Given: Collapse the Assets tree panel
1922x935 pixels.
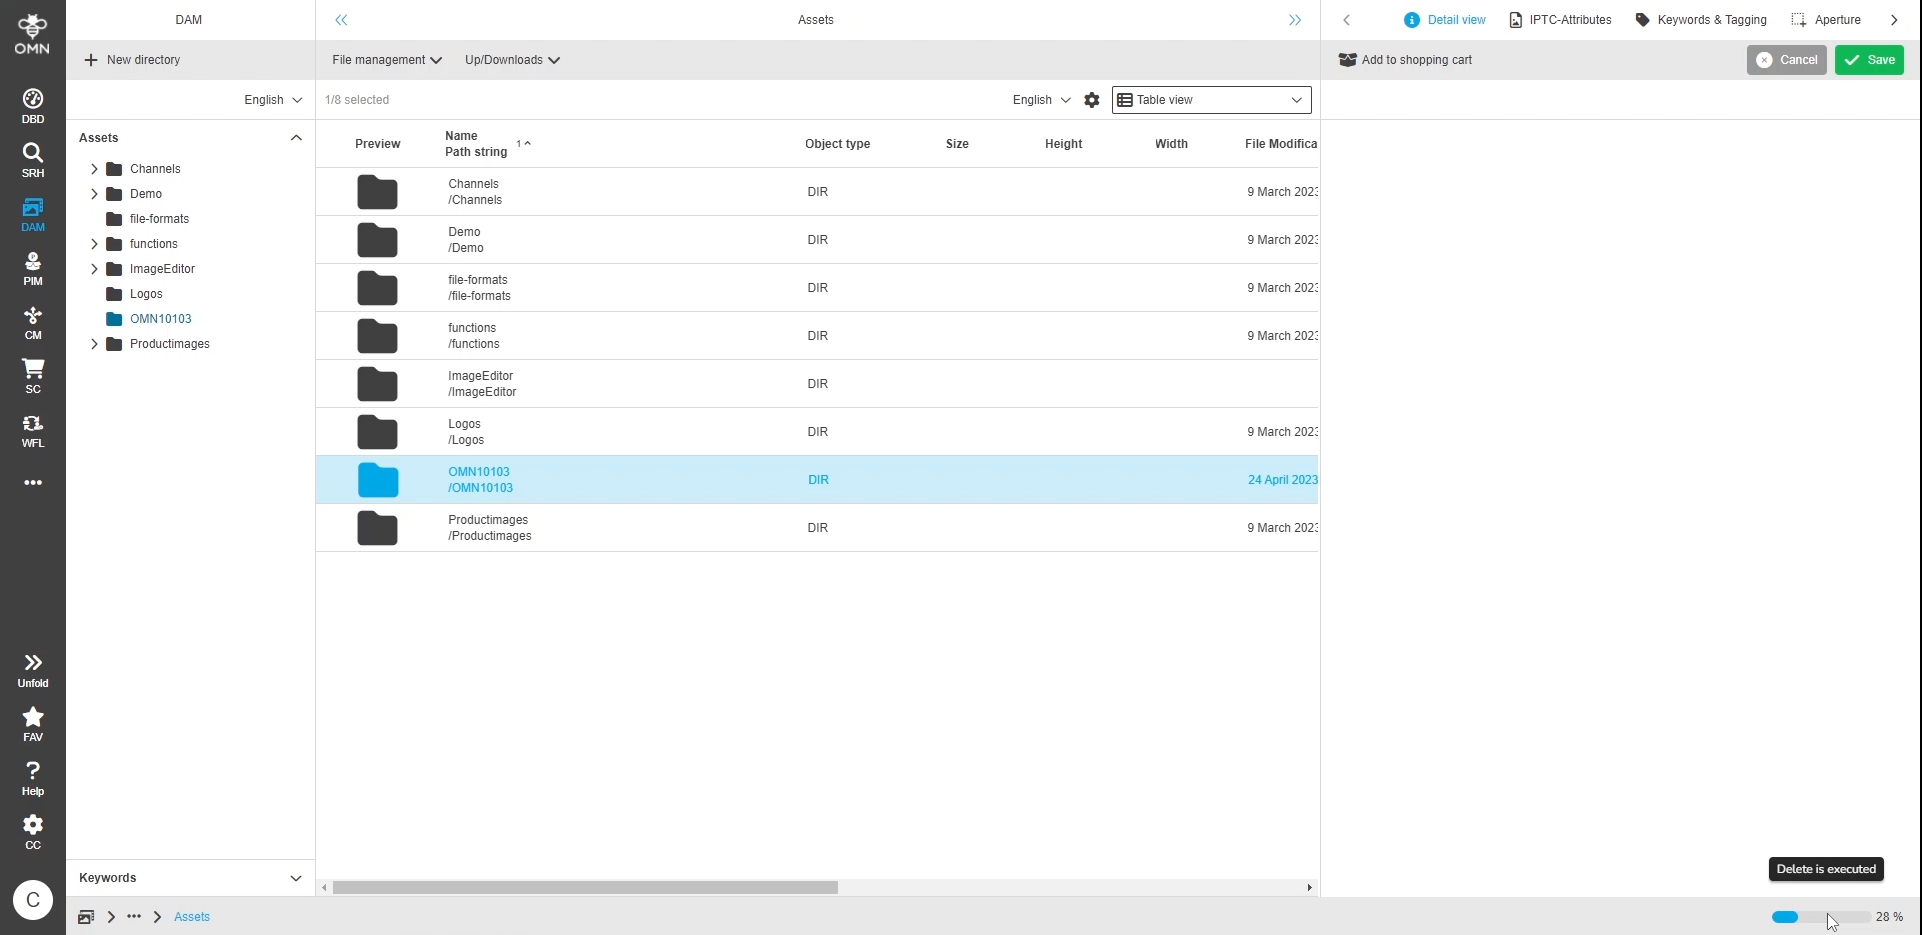Looking at the screenshot, I should tap(296, 138).
